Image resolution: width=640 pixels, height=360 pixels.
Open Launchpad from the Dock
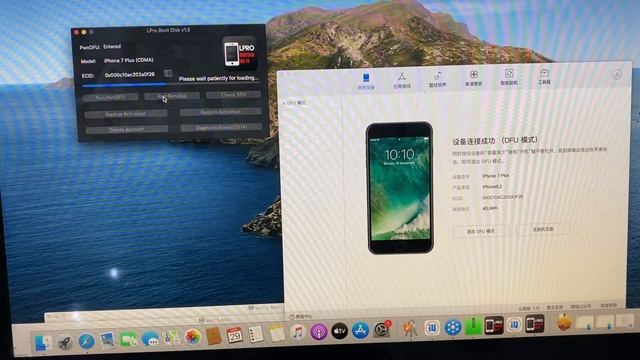[64, 342]
